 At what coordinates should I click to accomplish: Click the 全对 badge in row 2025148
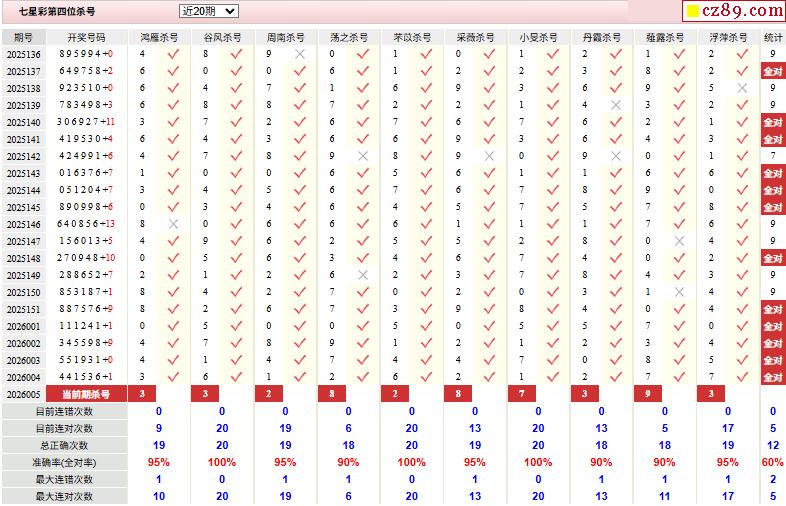pyautogui.click(x=772, y=258)
